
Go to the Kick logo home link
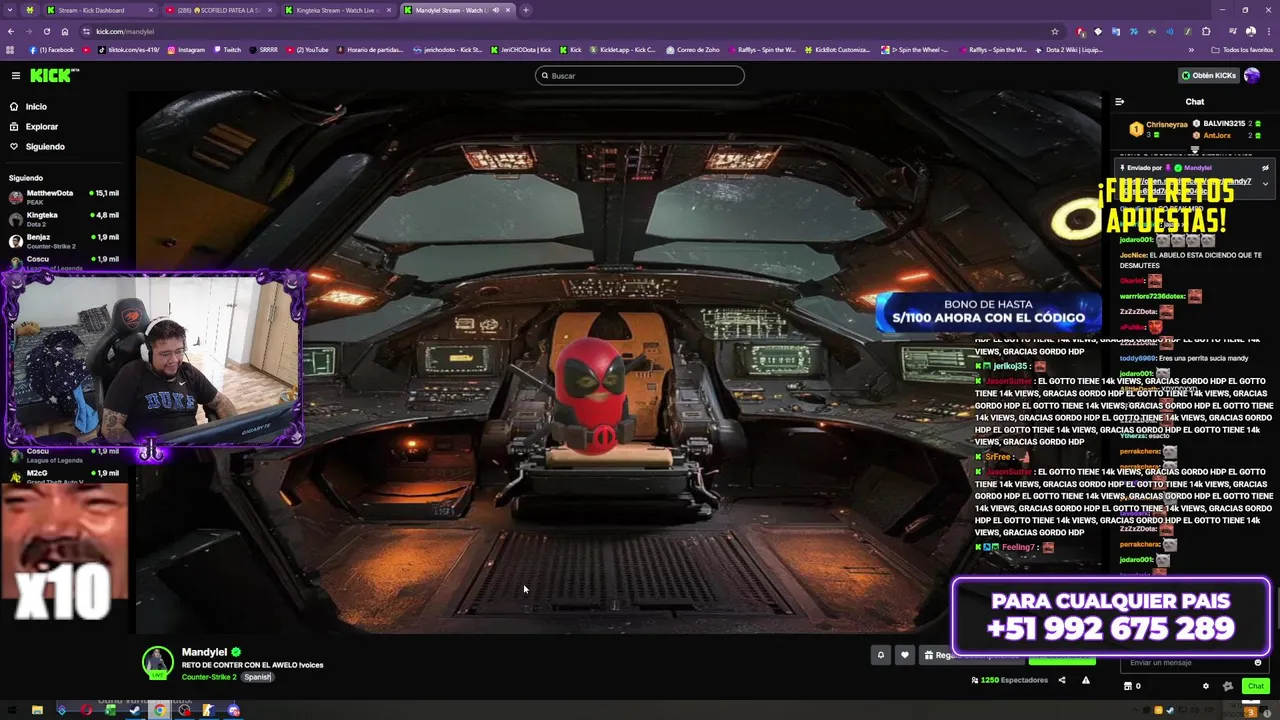point(54,75)
